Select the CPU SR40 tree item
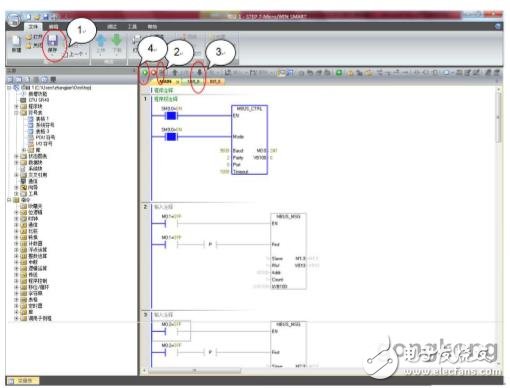510x388 pixels. click(x=35, y=100)
